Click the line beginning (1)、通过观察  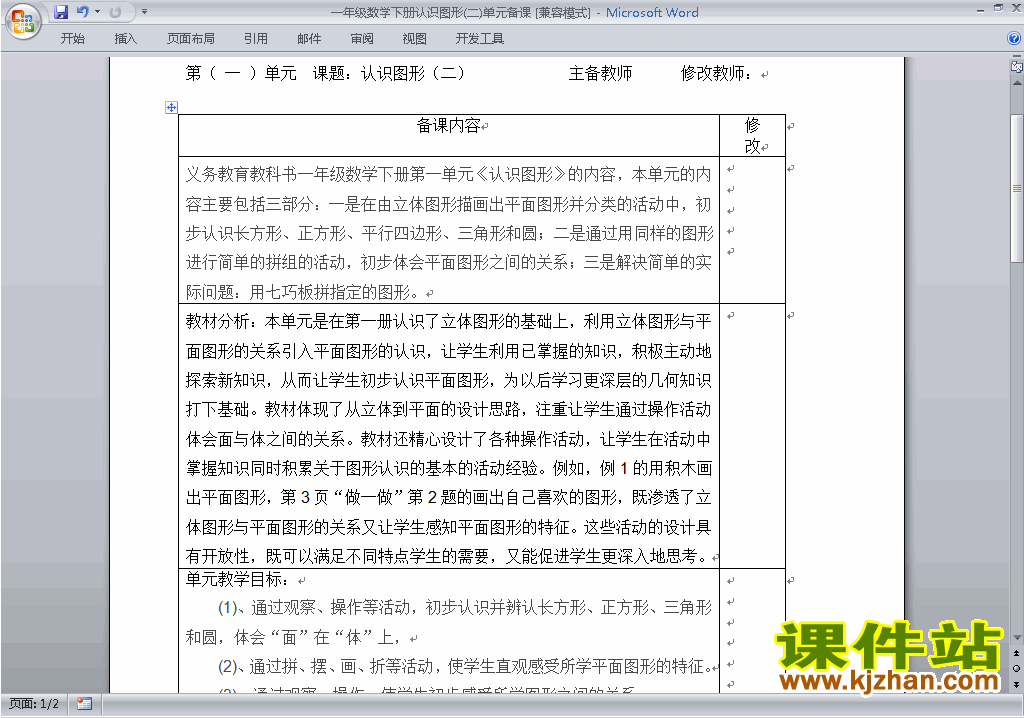[464, 608]
